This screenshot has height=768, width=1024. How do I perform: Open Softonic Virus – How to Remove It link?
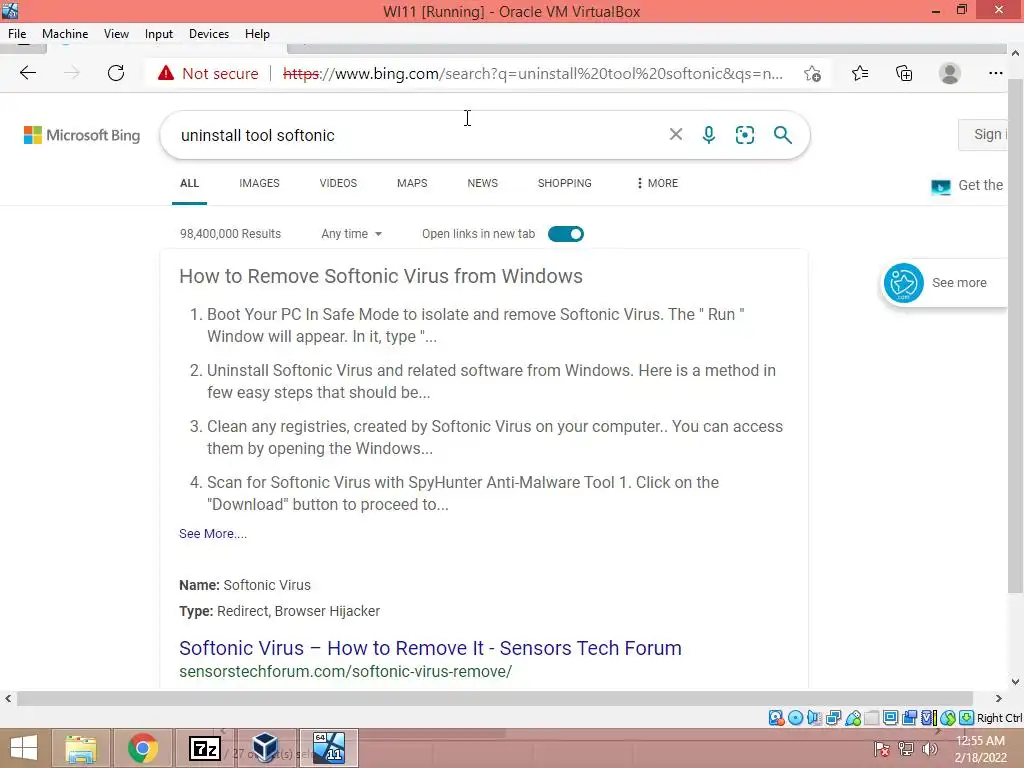pyautogui.click(x=430, y=648)
